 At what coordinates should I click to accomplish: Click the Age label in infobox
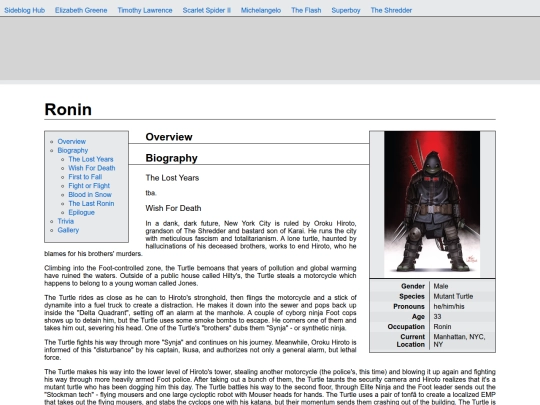point(418,316)
